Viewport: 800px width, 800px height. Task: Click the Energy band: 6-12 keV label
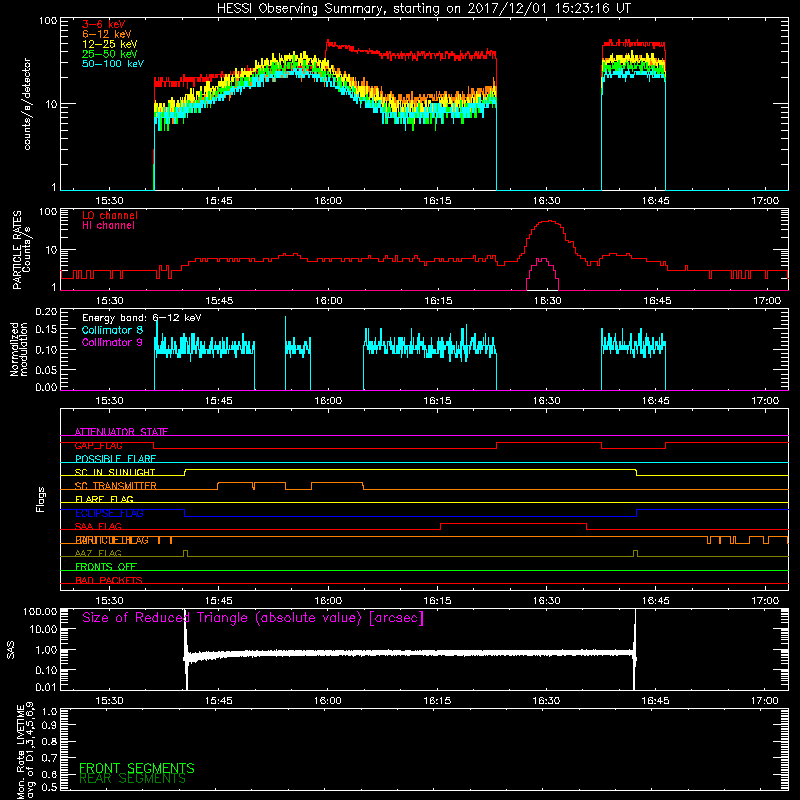141,318
